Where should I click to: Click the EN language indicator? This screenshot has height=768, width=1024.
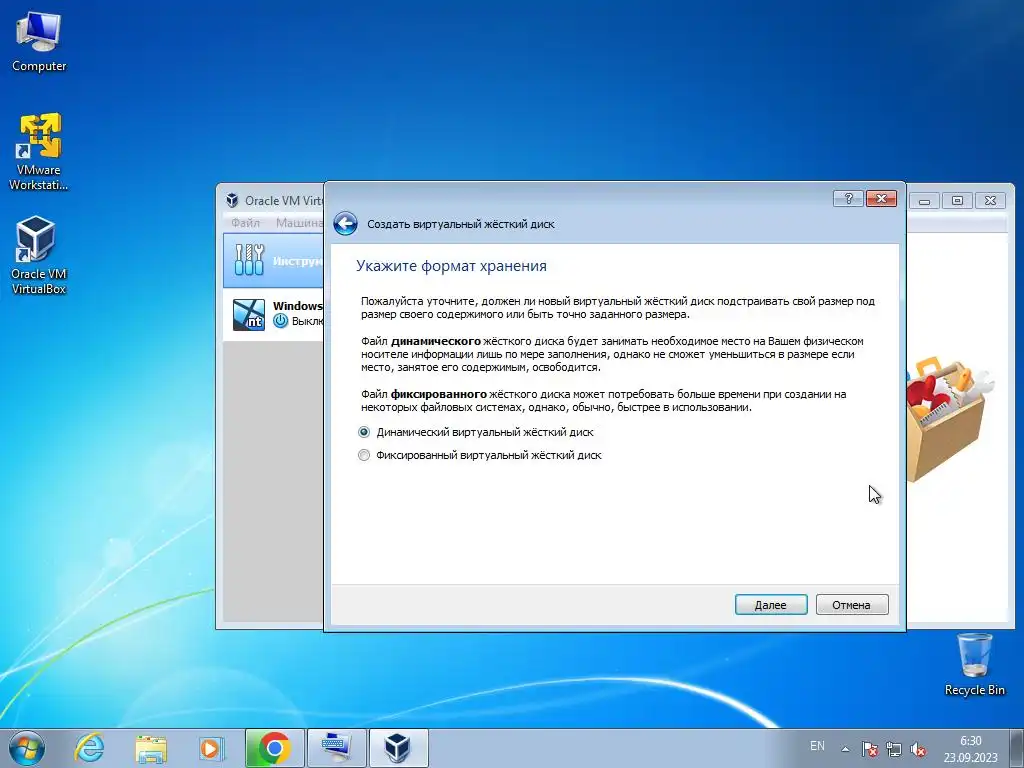(817, 746)
